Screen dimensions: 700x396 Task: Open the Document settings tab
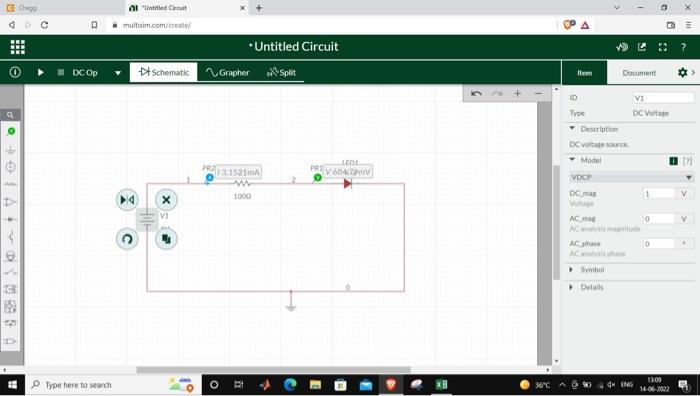click(x=639, y=73)
